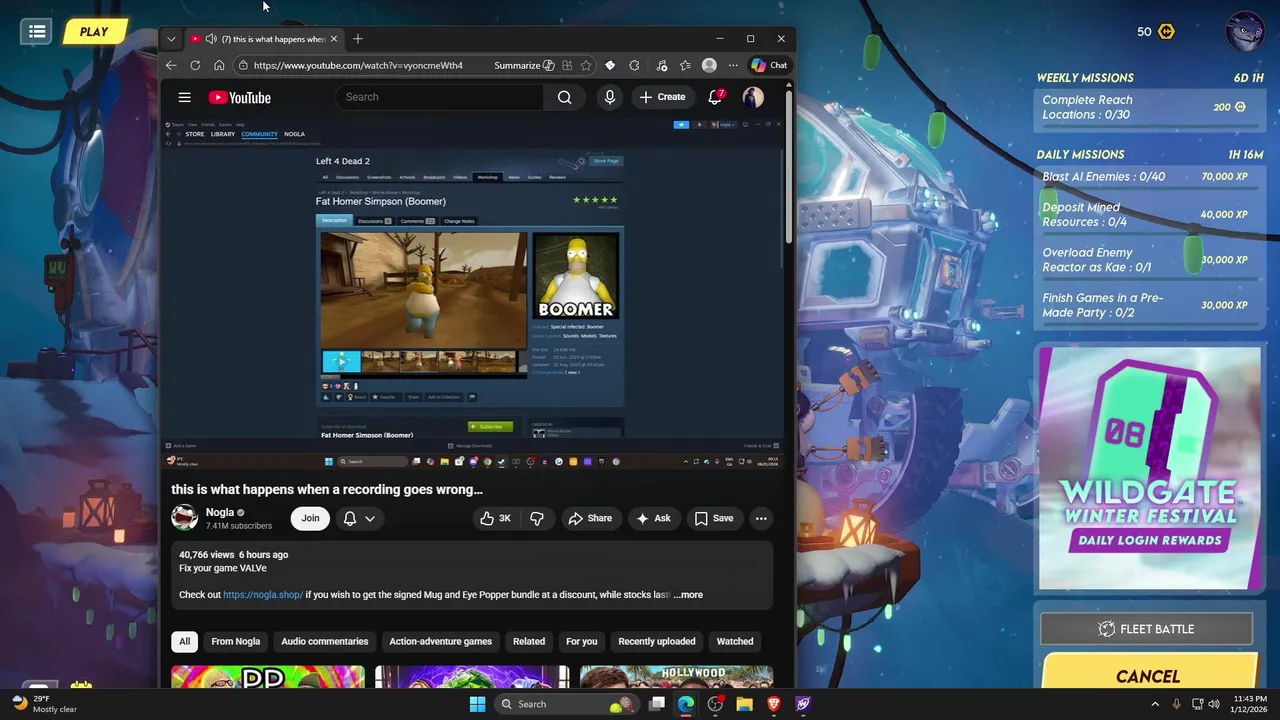Screen dimensions: 1280x720
Task: Click the Ask button
Action: tap(653, 518)
